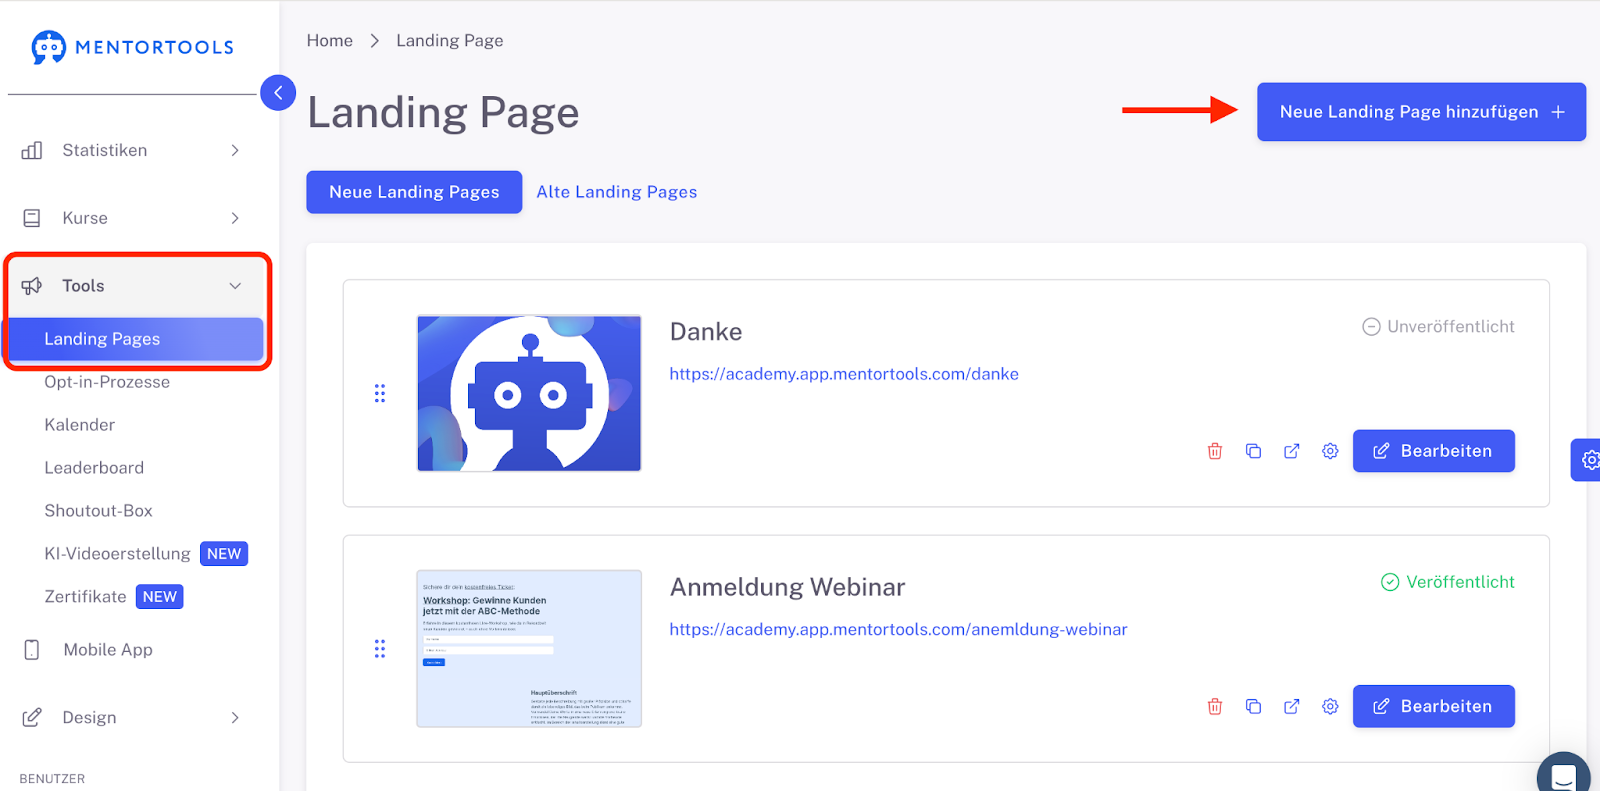This screenshot has height=791, width=1600.
Task: Expand the Kurse menu
Action: click(132, 218)
